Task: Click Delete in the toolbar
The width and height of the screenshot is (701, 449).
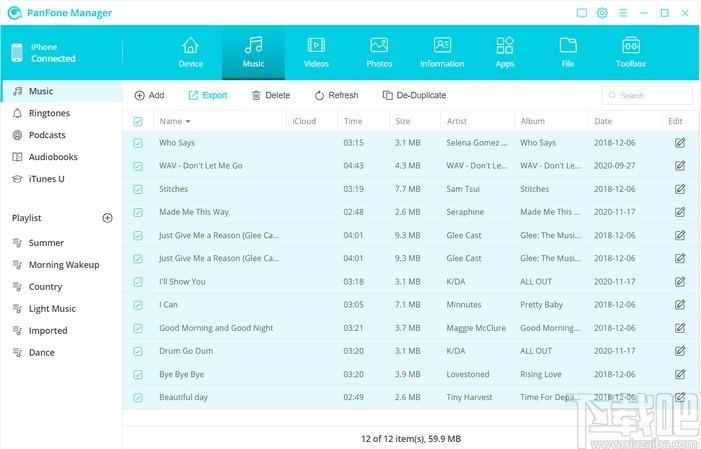Action: click(x=270, y=95)
